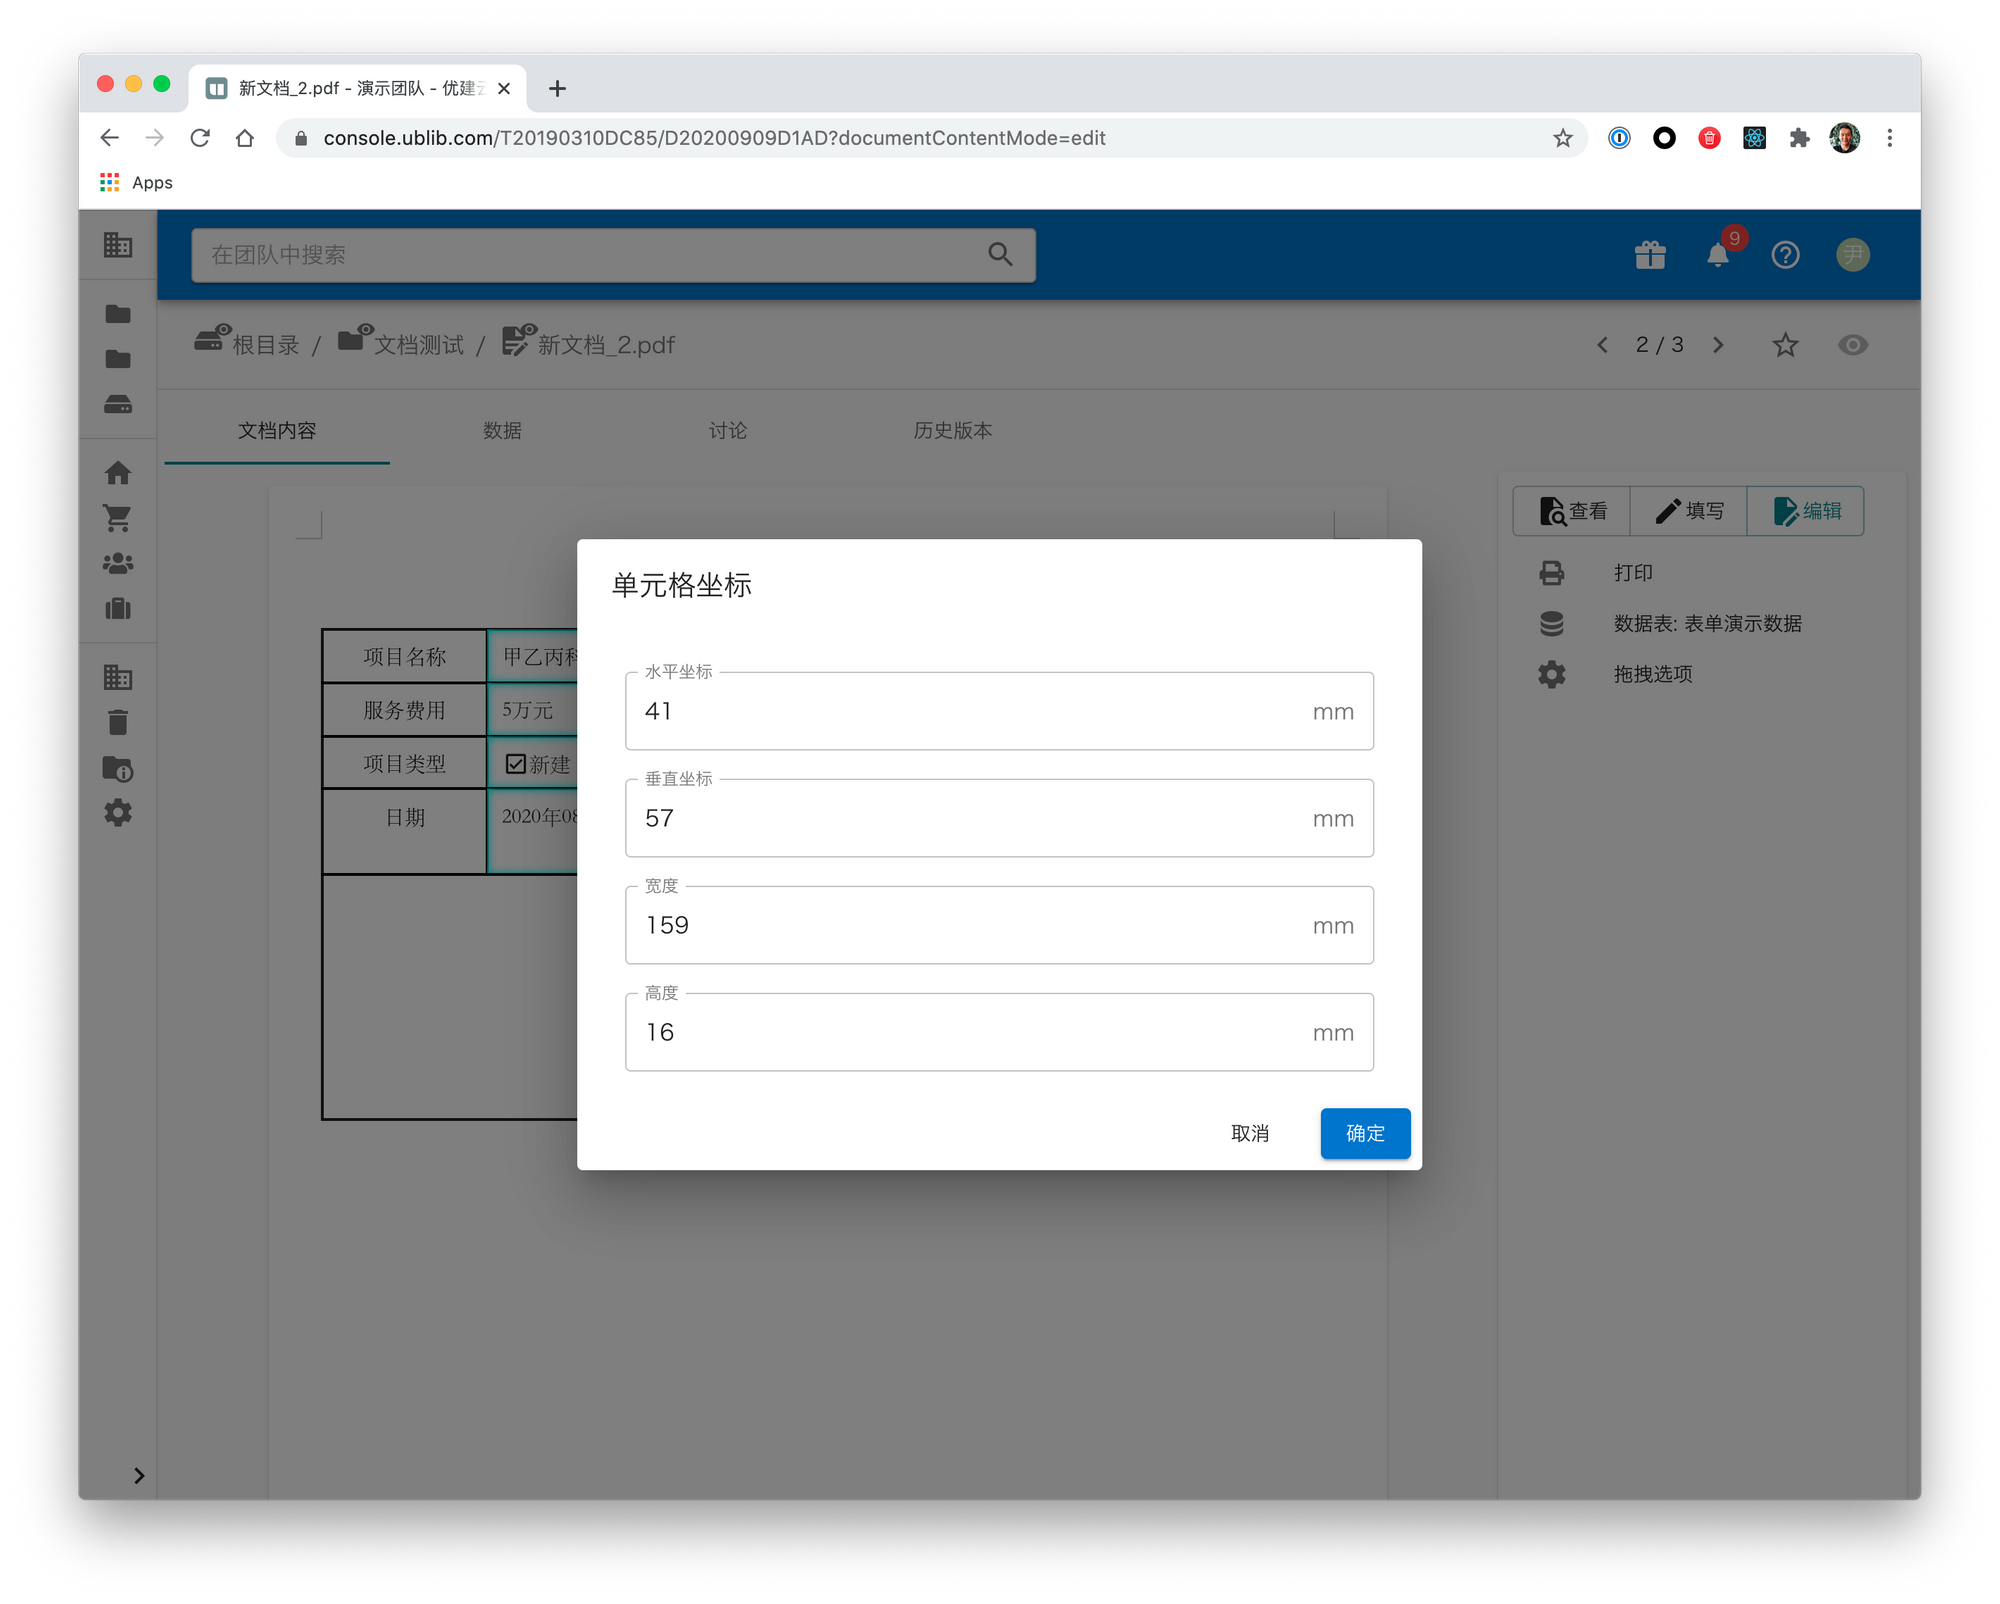Open notifications bell with 9 badge
2000x1604 pixels.
coord(1718,255)
